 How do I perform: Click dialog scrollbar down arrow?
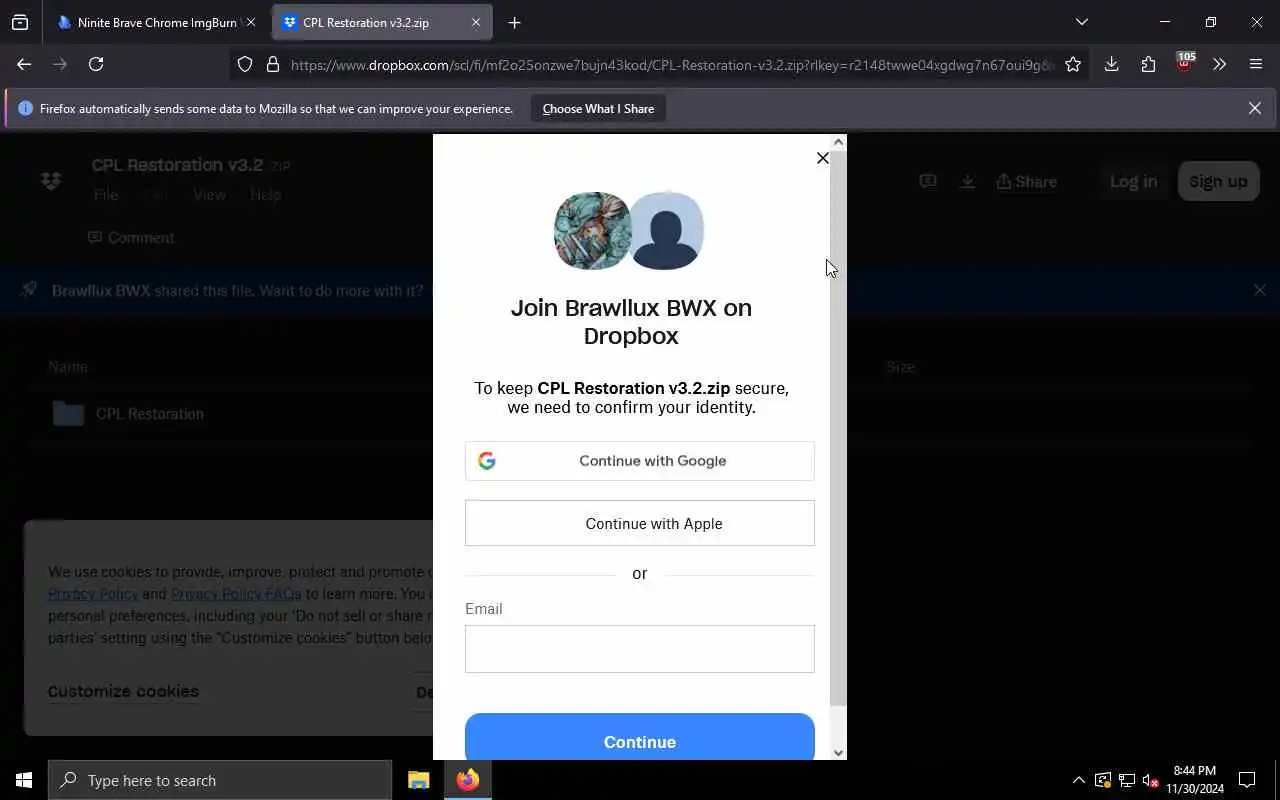coord(839,753)
